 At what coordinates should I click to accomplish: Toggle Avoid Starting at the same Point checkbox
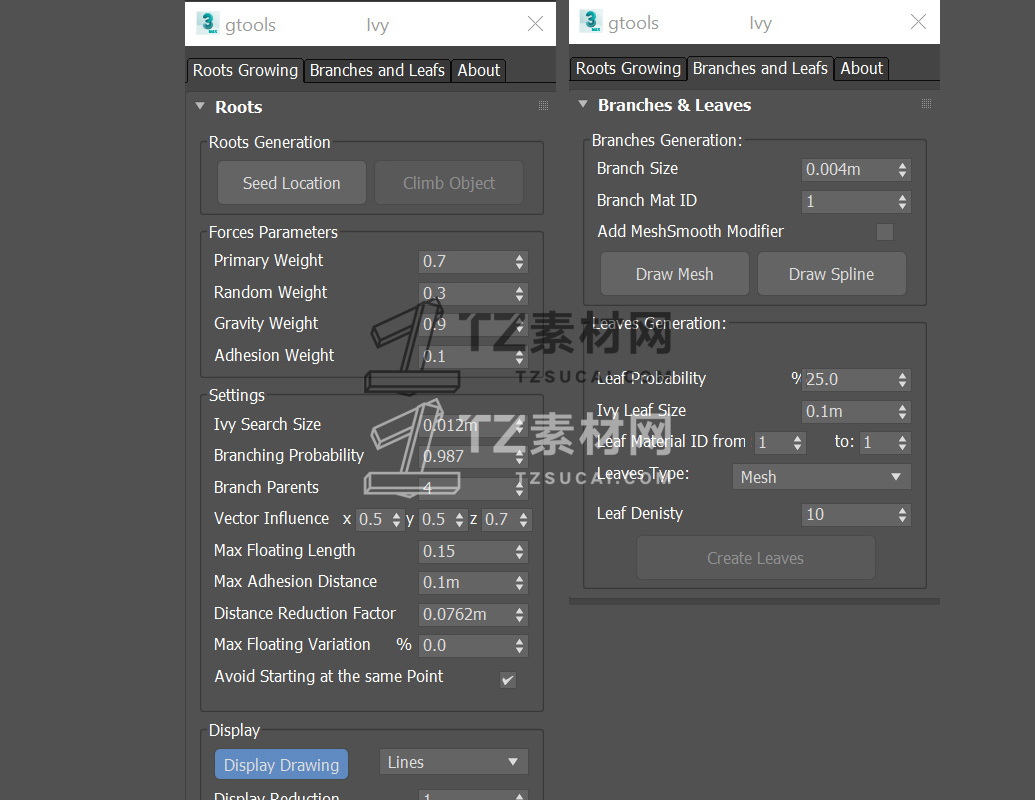508,679
